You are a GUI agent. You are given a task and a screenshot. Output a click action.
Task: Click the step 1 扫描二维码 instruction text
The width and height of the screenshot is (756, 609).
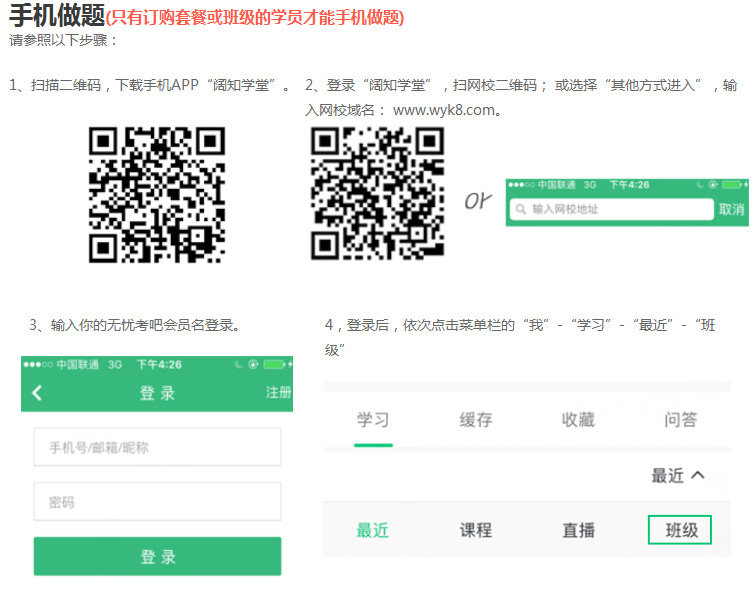point(150,85)
